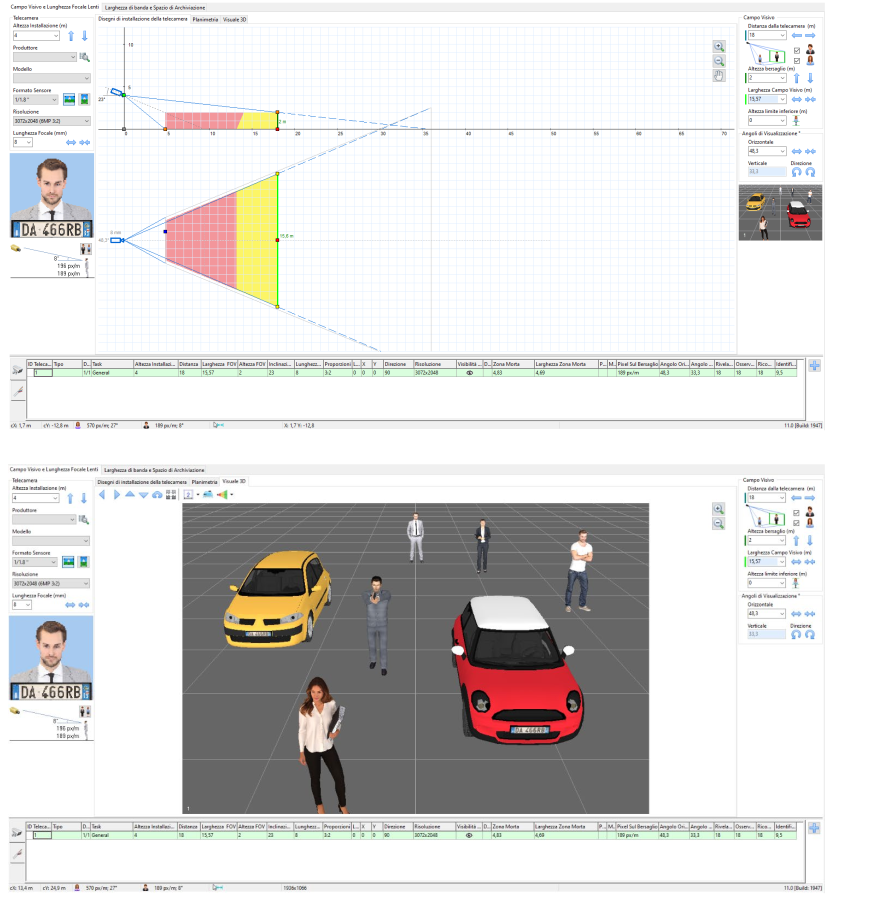Toggle the female figure checkbox in drawing window

click(x=796, y=60)
